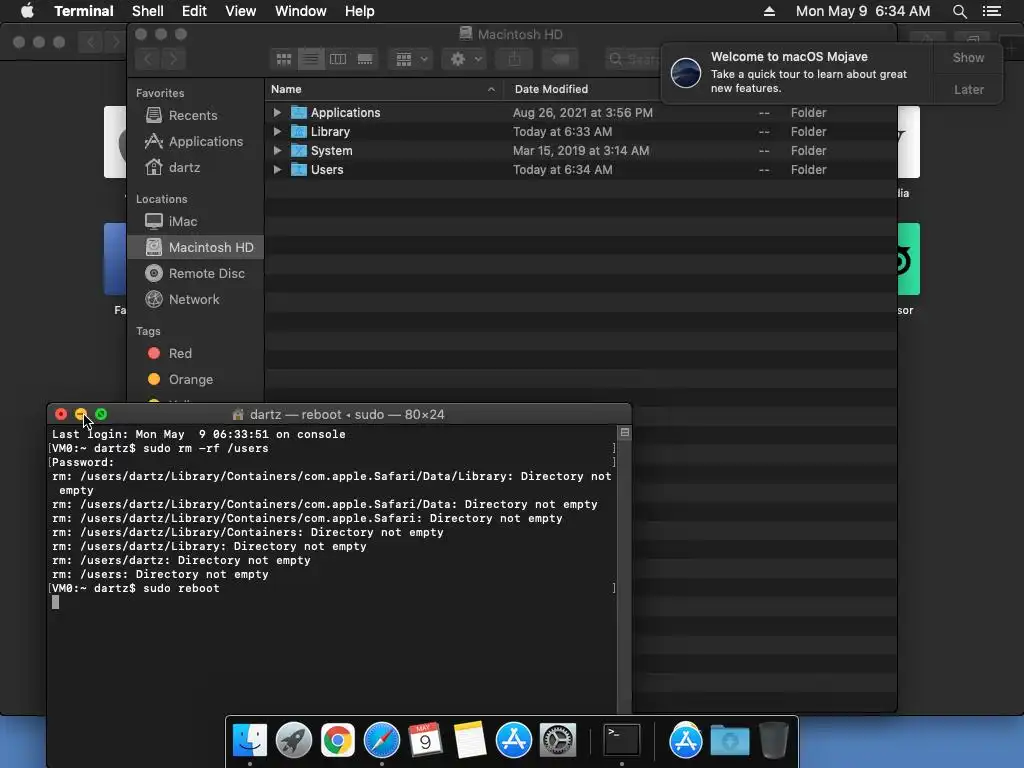Screen dimensions: 1024x768
Task: Open the Terminal app menu
Action: (x=84, y=11)
